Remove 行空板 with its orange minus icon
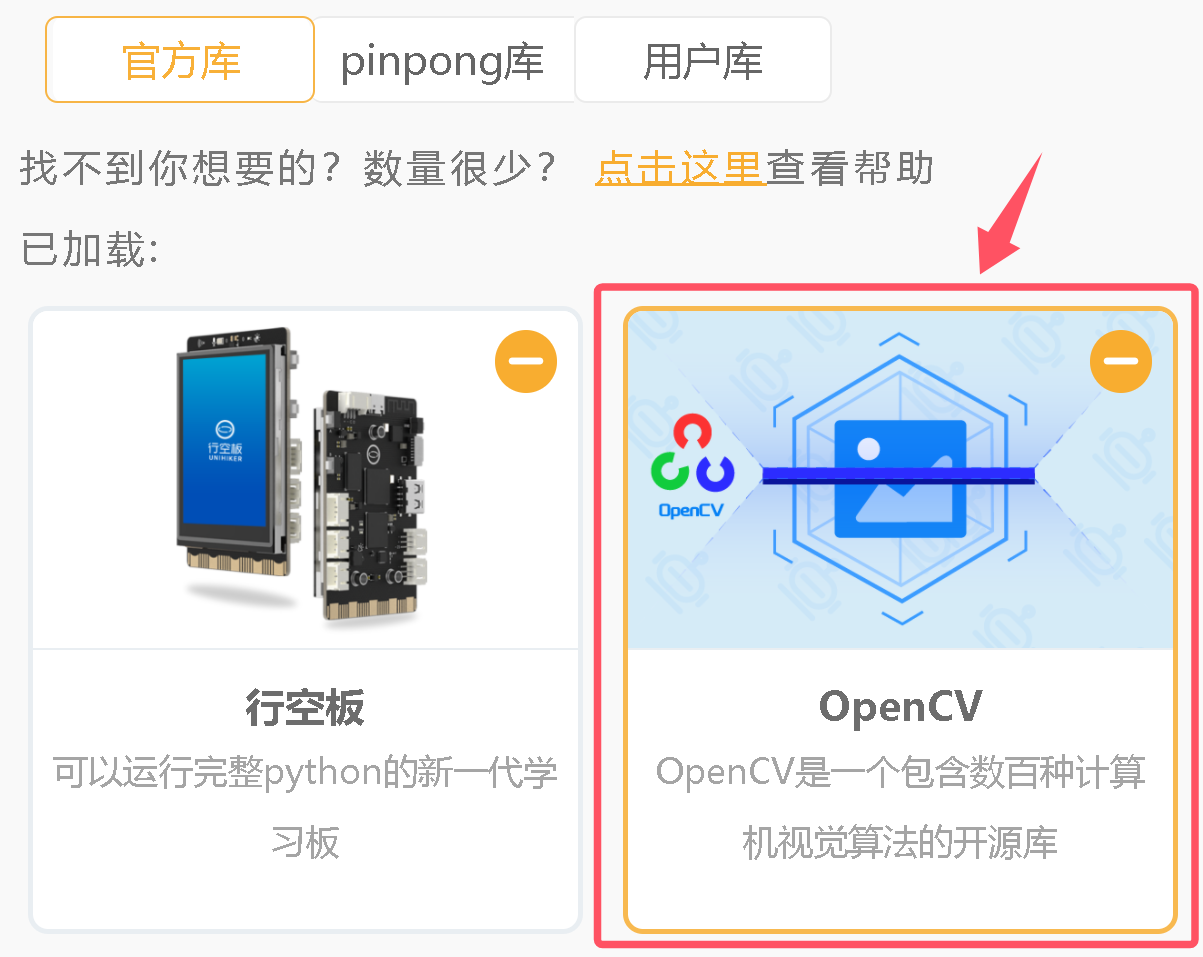This screenshot has height=957, width=1203. [526, 361]
